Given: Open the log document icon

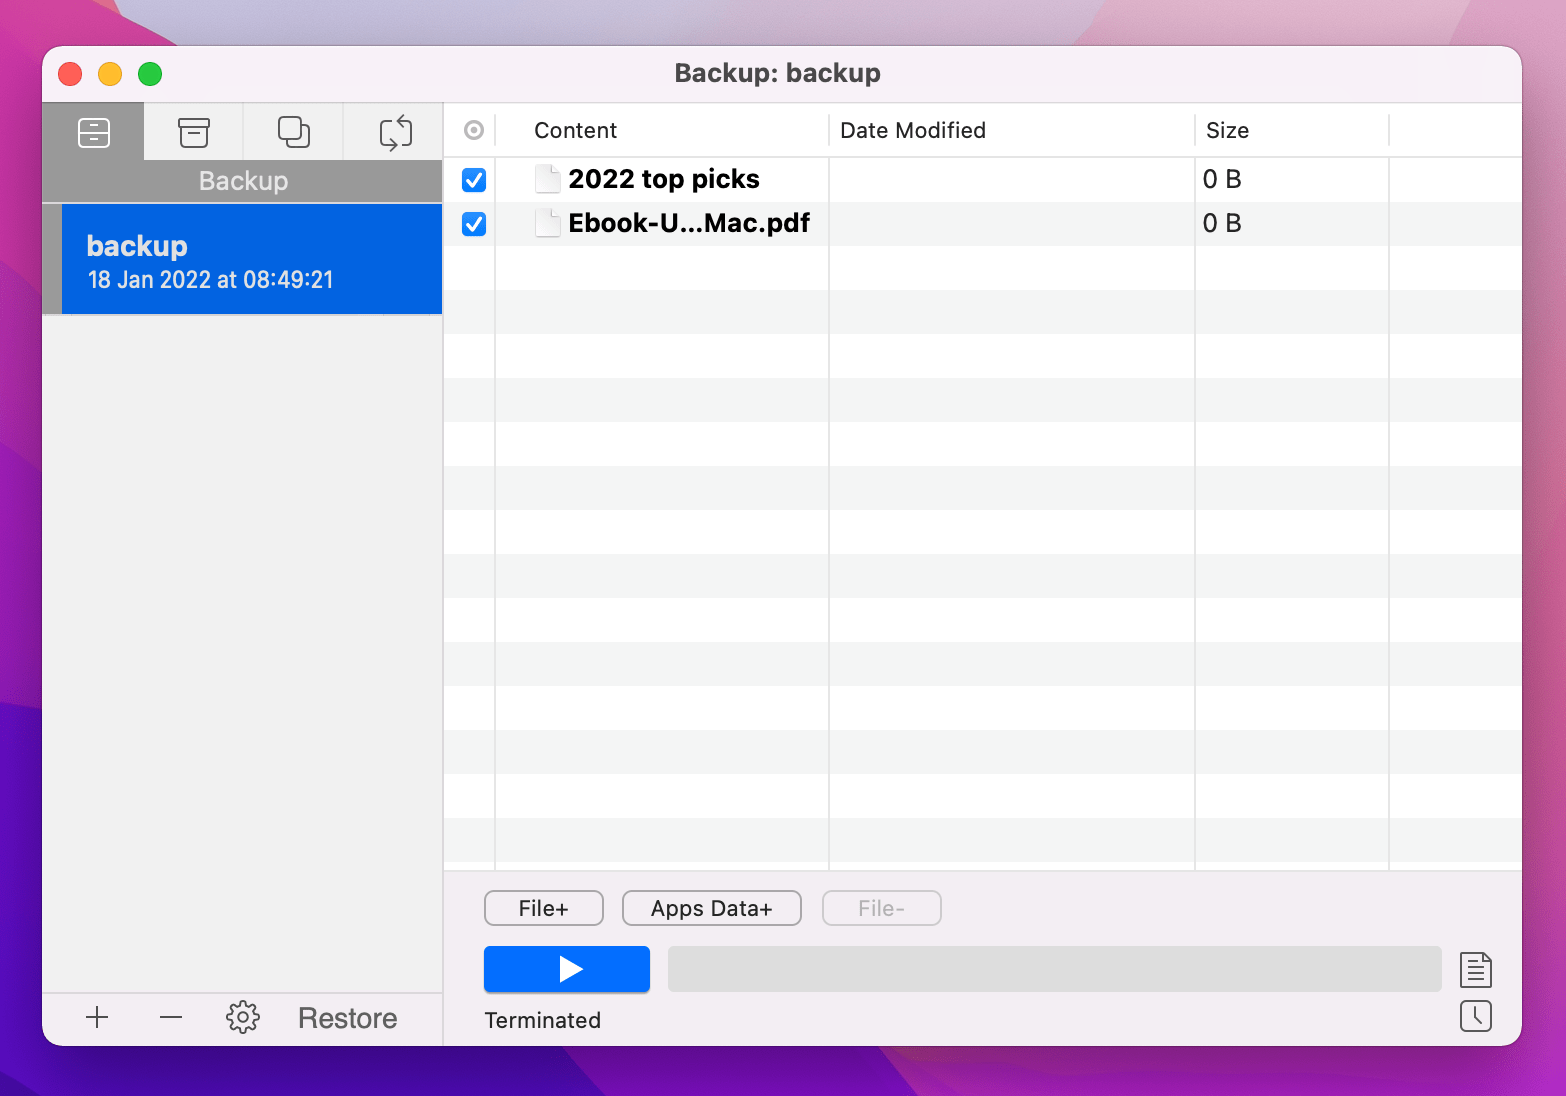Looking at the screenshot, I should (x=1476, y=969).
